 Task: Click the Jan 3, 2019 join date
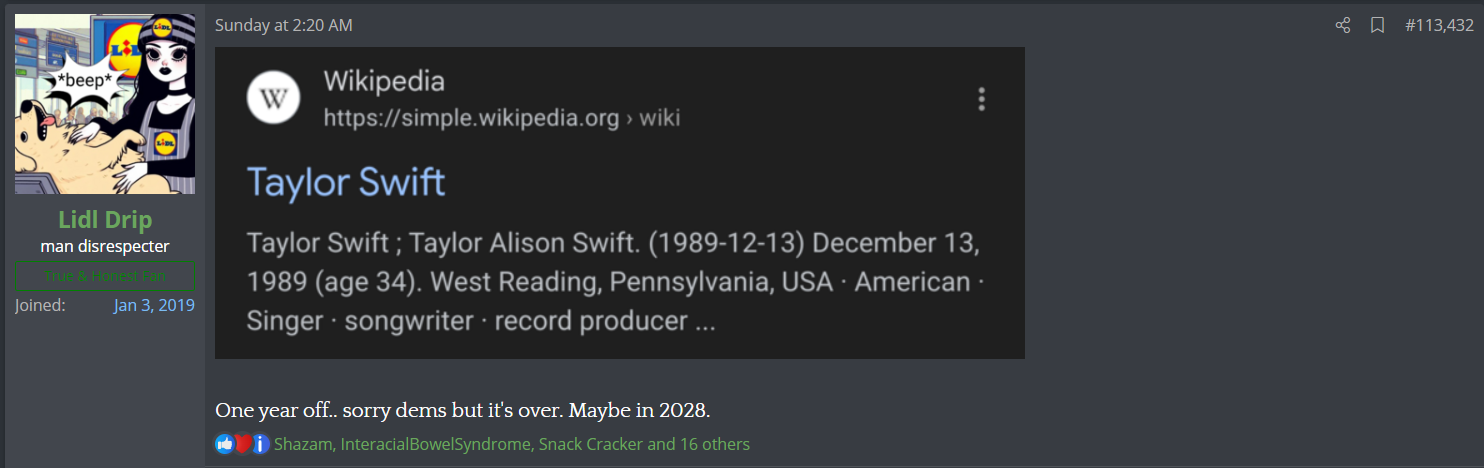click(x=154, y=305)
